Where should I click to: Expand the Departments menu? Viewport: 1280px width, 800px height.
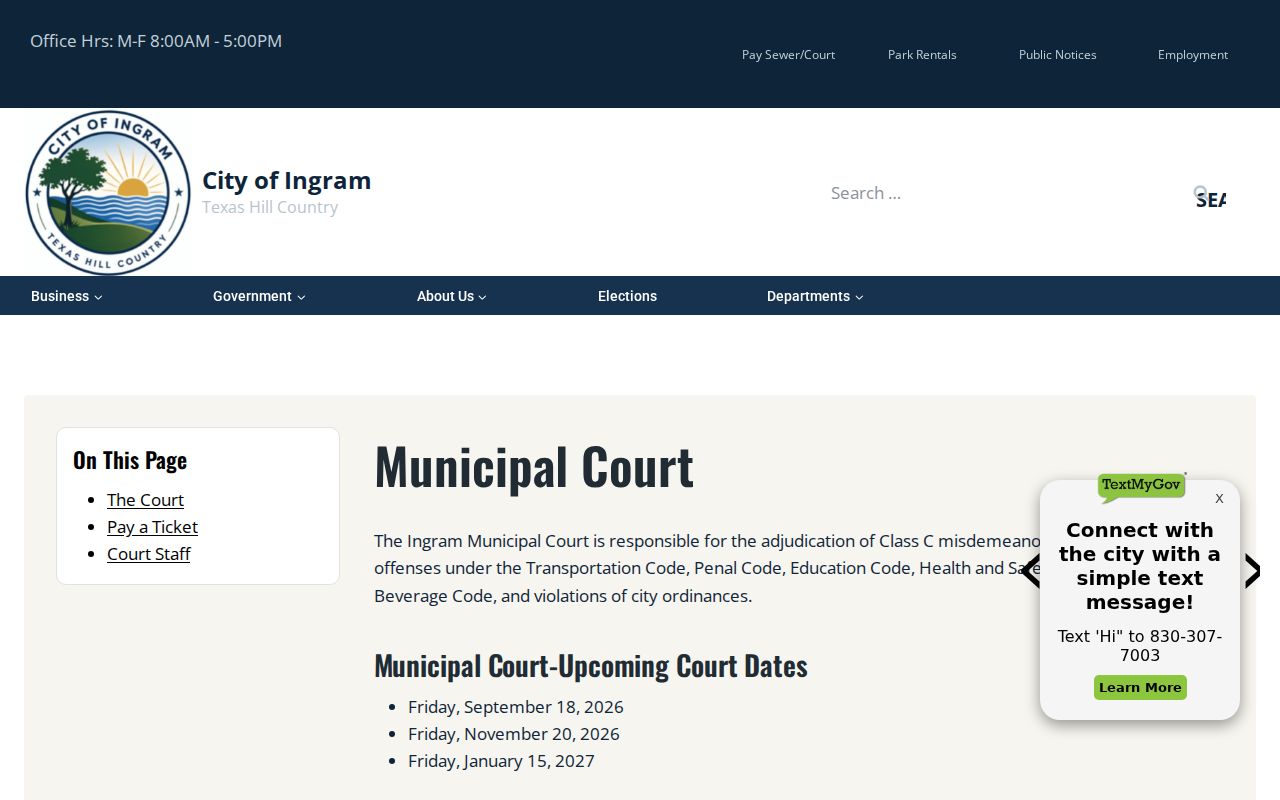point(815,296)
